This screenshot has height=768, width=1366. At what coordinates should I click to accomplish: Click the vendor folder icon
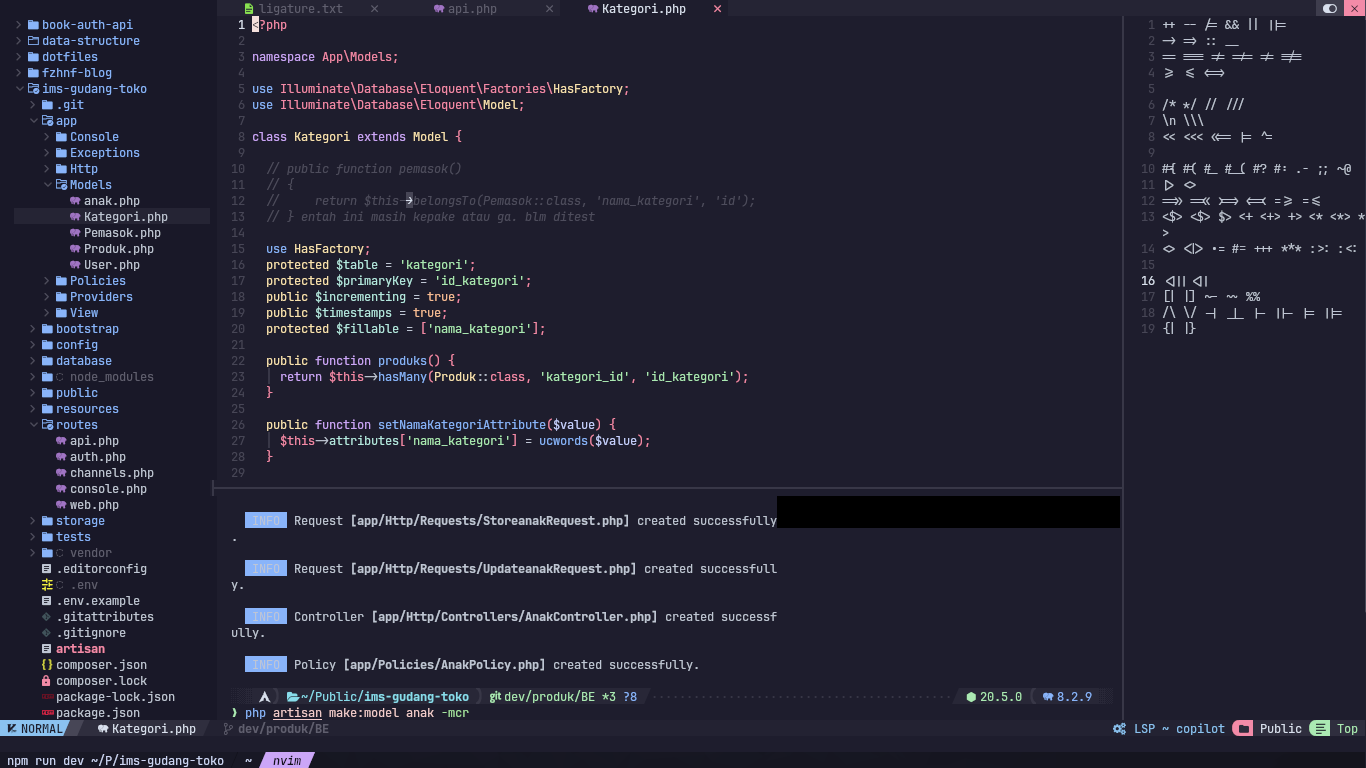[x=47, y=553]
